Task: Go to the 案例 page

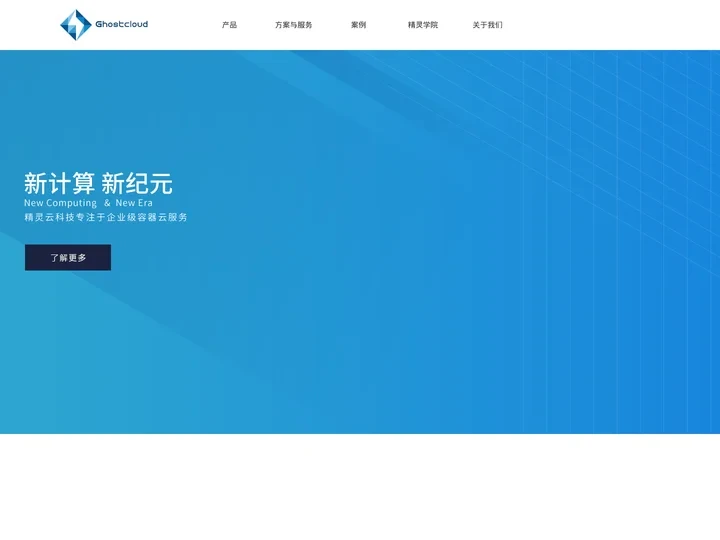Action: (x=358, y=25)
